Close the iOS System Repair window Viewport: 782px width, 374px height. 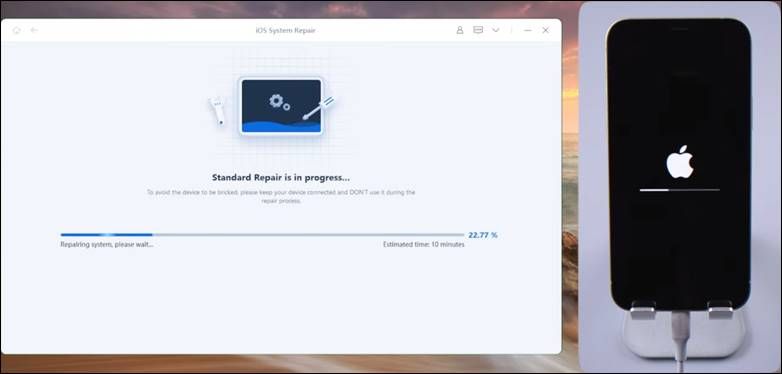pos(546,30)
